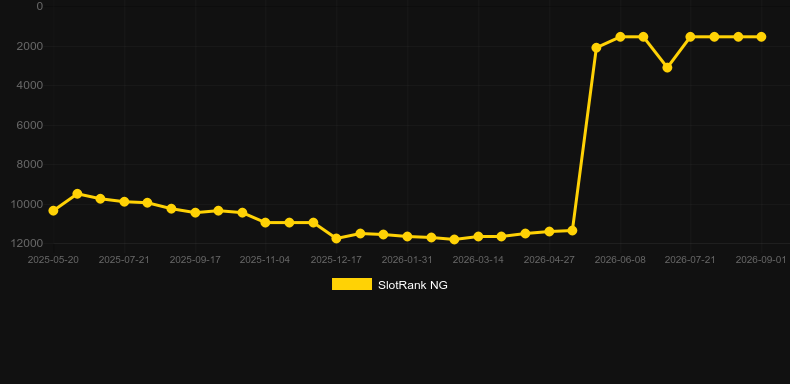Click the 2026-04-27 axis date label
790x384 pixels.
pyautogui.click(x=549, y=260)
